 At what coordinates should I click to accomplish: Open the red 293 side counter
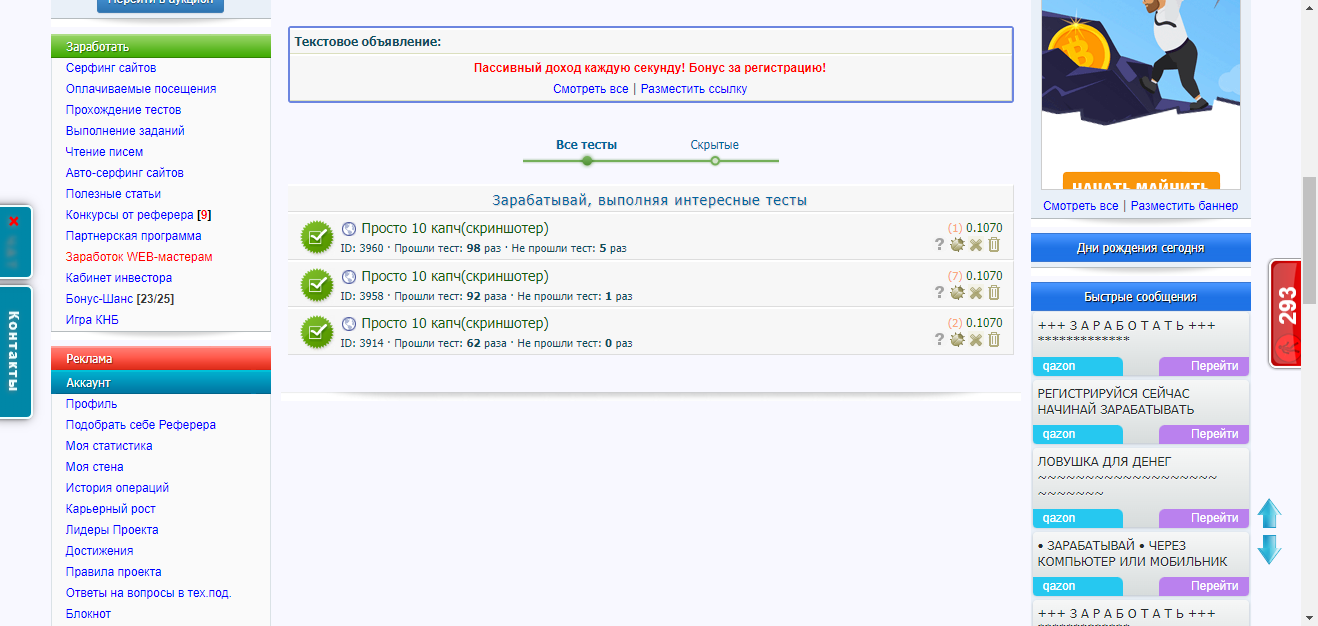1286,313
